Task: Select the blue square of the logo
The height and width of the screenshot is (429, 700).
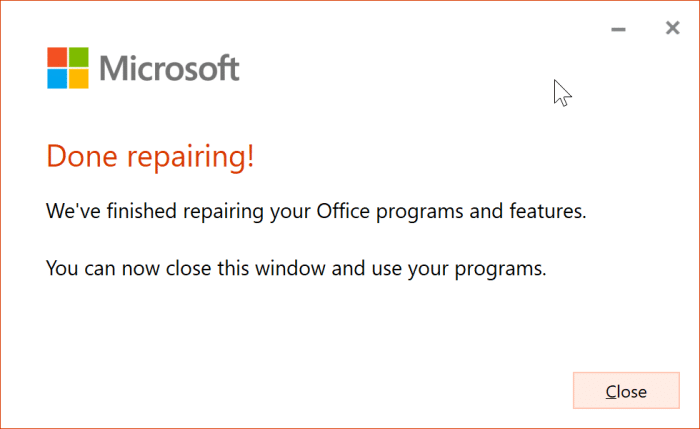Action: point(58,78)
